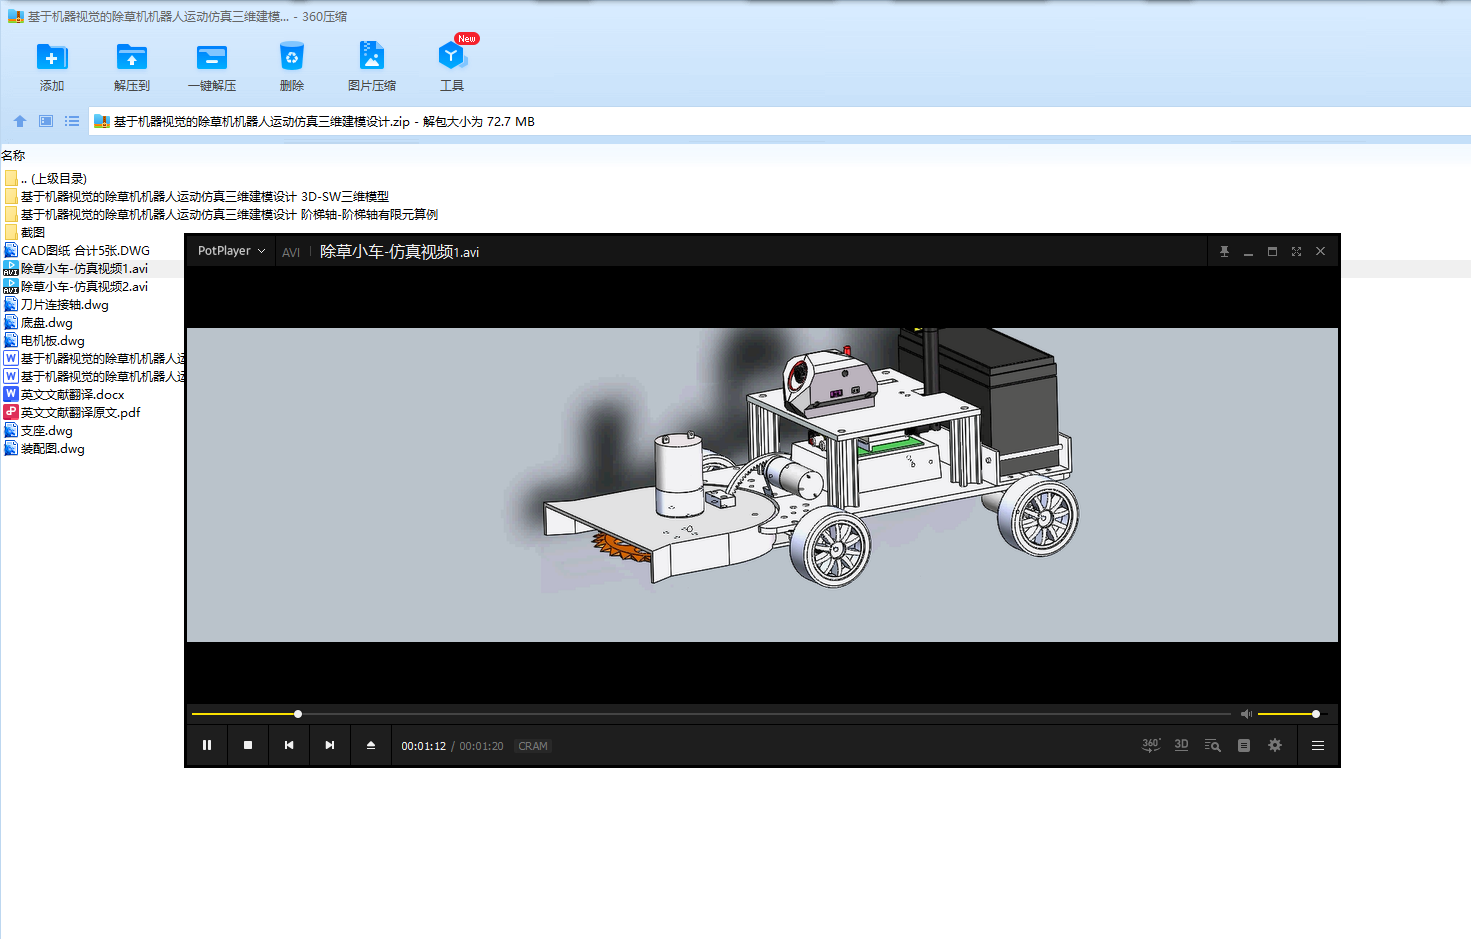Select the 3D-SW三维模型 folder
The width and height of the screenshot is (1471, 939).
click(x=197, y=196)
